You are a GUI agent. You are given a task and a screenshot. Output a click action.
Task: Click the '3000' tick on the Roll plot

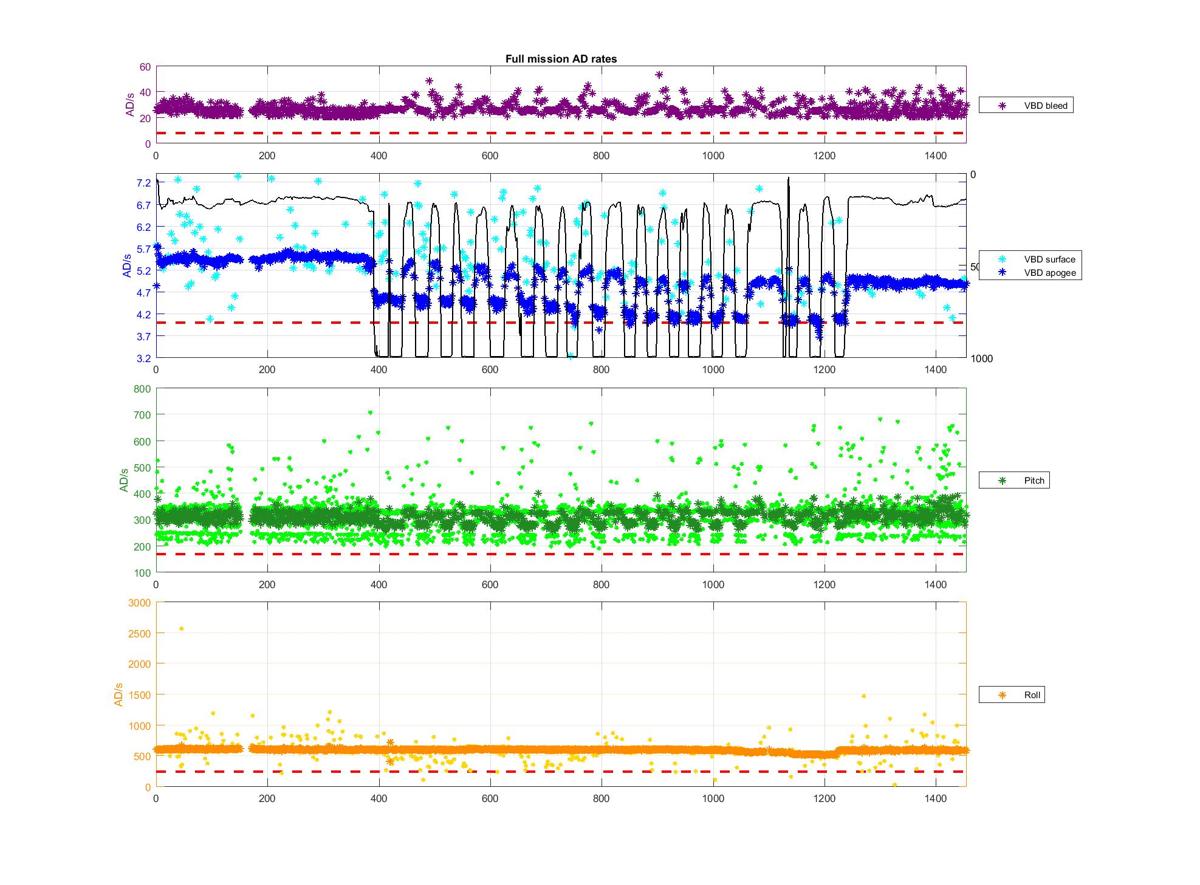(x=139, y=602)
